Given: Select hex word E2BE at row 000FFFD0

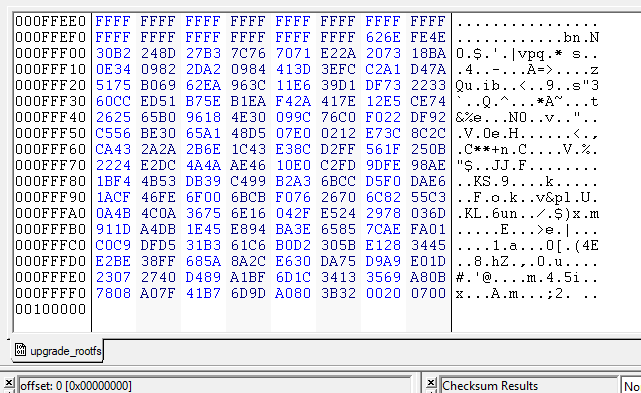Looking at the screenshot, I should point(113,261).
